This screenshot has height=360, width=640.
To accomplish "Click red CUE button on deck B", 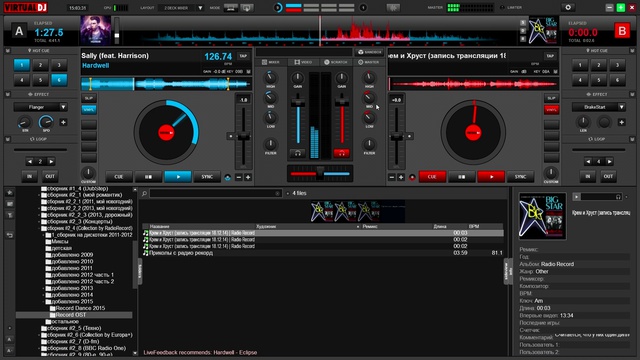I will pyautogui.click(x=432, y=177).
